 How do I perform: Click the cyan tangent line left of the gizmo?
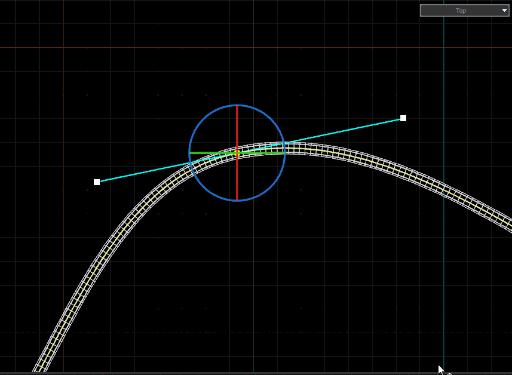click(x=143, y=172)
